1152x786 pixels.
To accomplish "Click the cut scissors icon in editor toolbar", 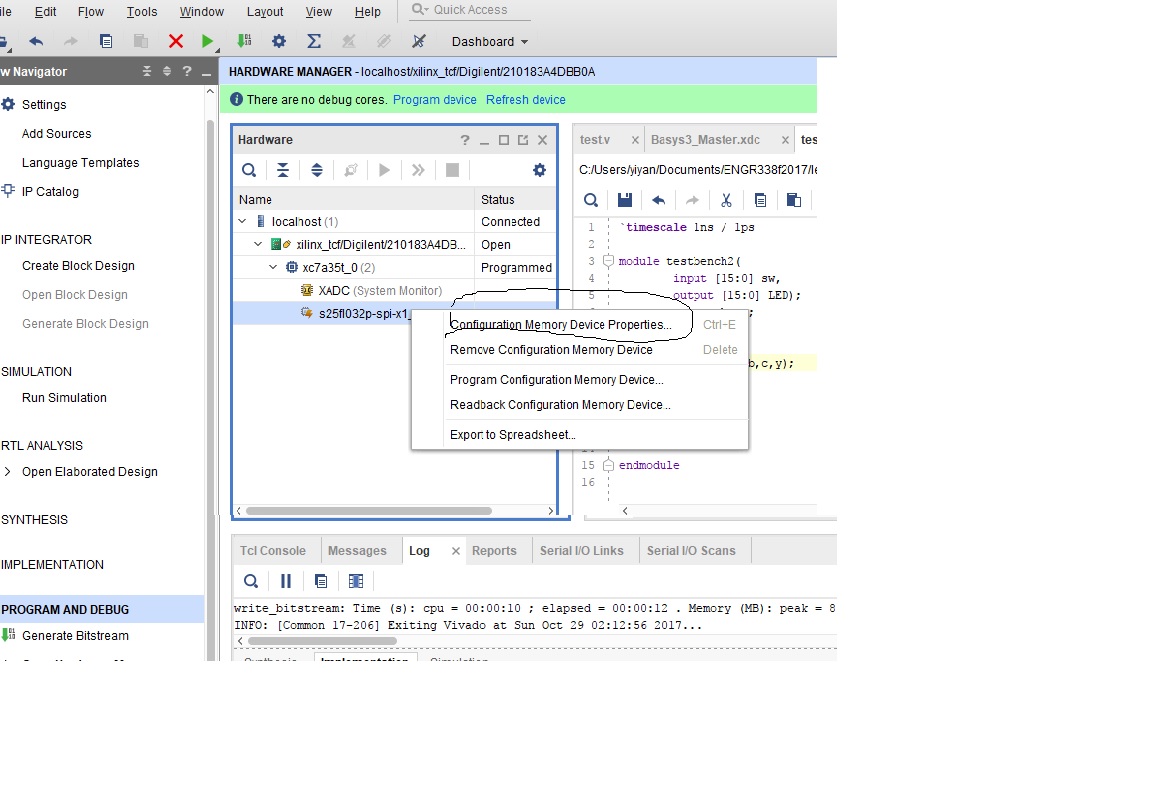I will click(726, 200).
